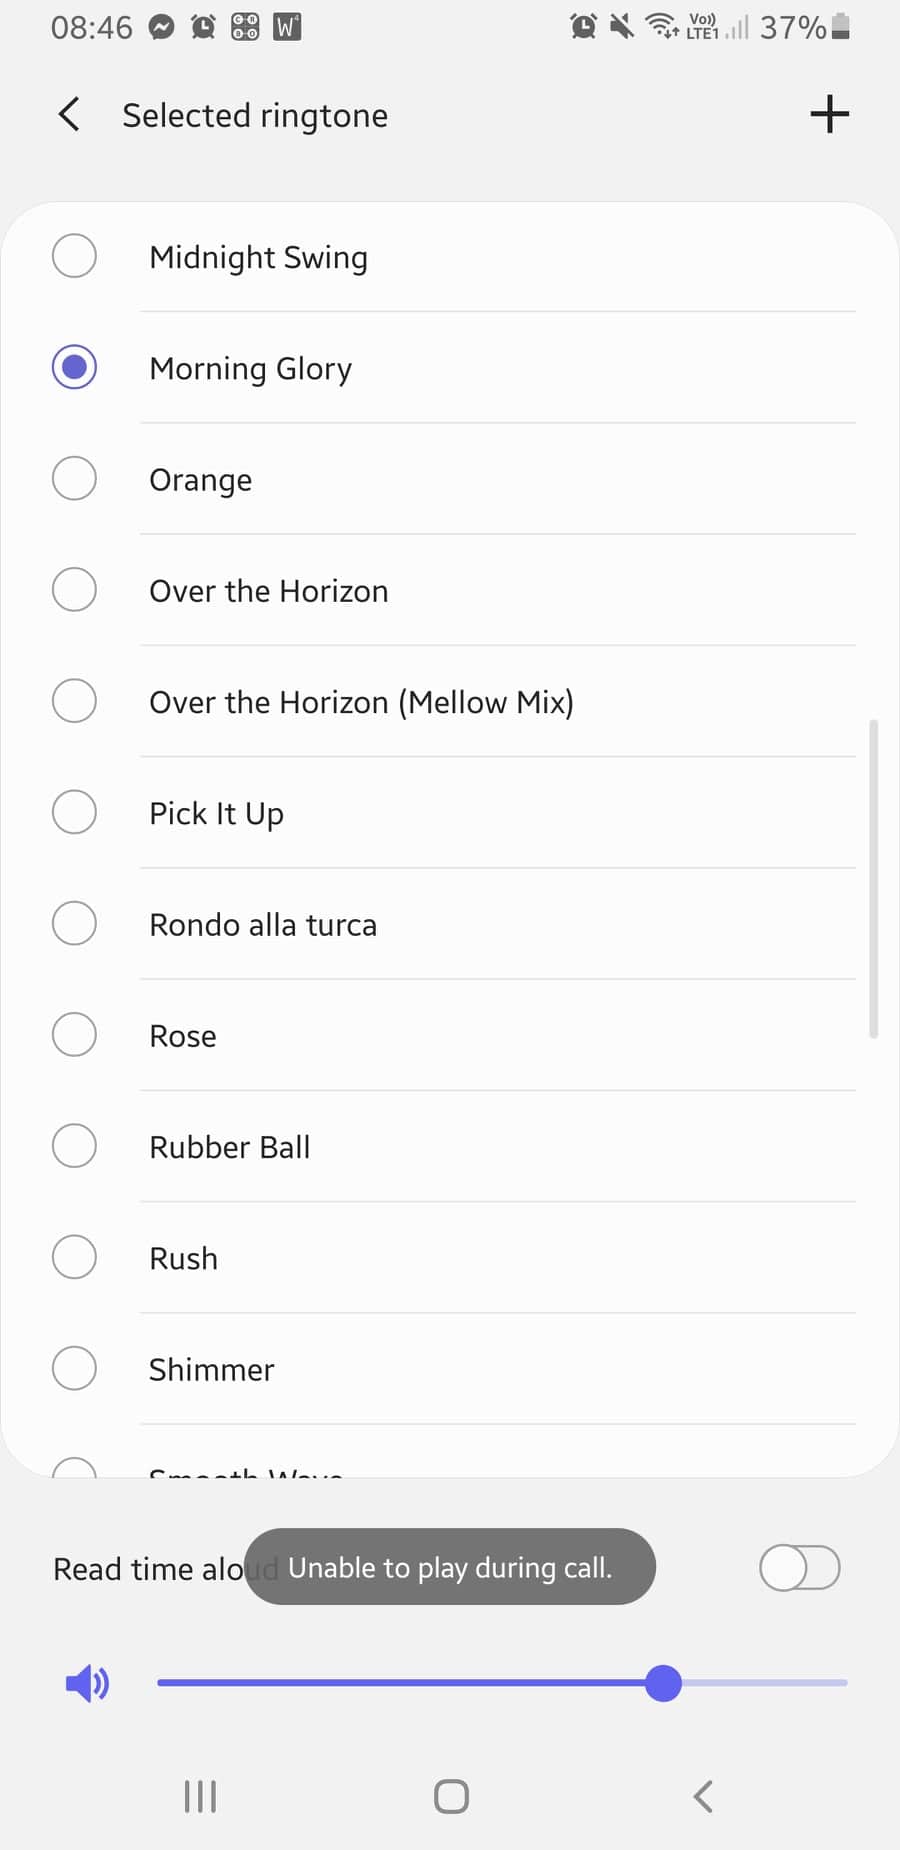This screenshot has height=1850, width=900.
Task: Tap the Morning Glory selected entry
Action: 450,367
